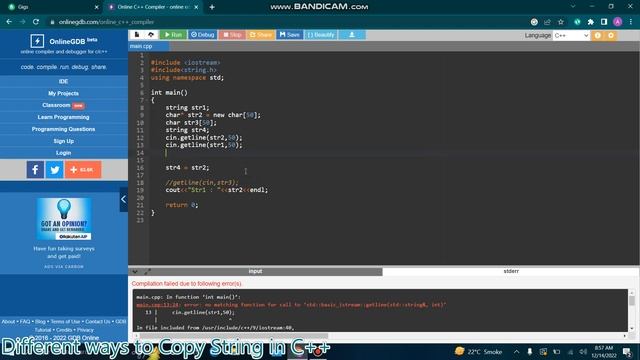Viewport: 640px width, 360px height.
Task: Open the editor settings gear icon
Action: (x=611, y=36)
